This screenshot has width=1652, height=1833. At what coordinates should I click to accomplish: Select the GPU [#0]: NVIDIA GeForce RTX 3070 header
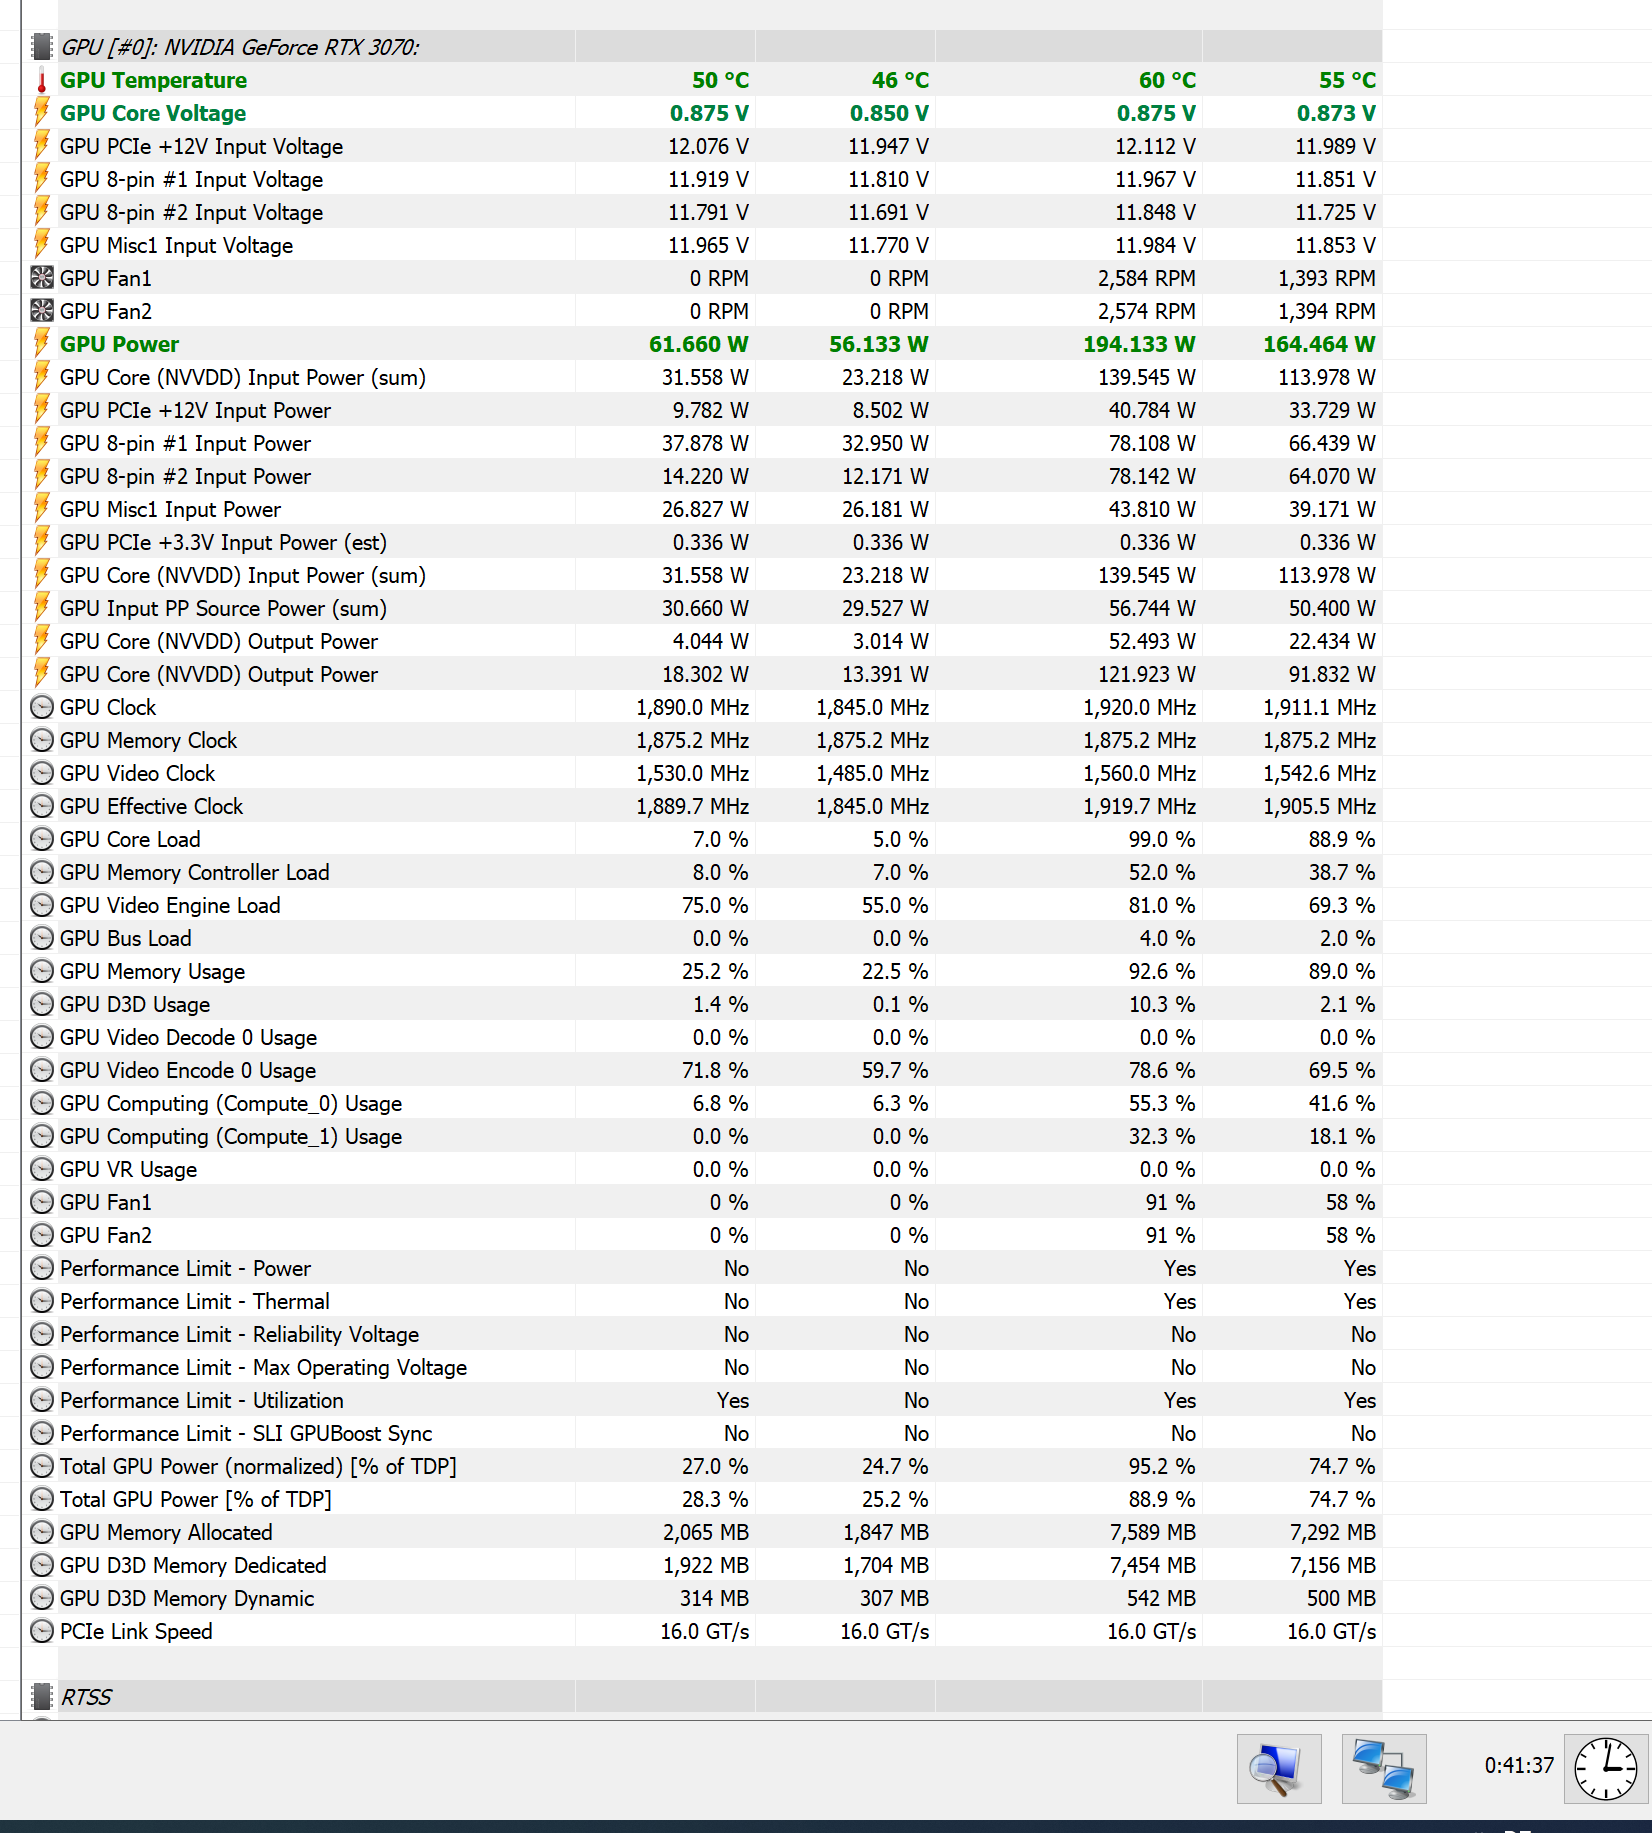[x=240, y=47]
